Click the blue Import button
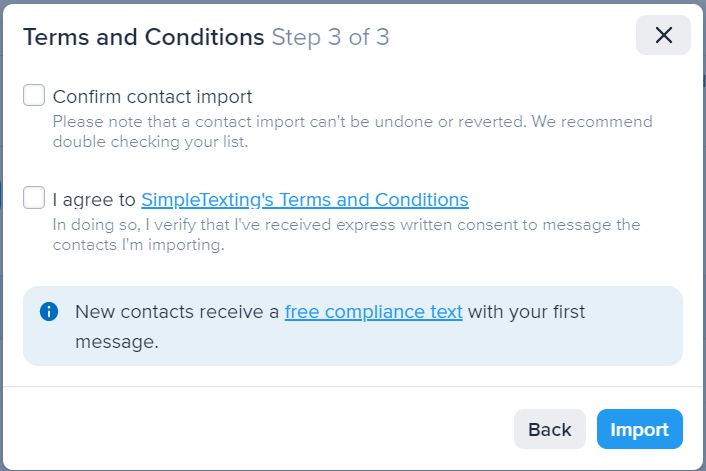The image size is (706, 471). [640, 429]
